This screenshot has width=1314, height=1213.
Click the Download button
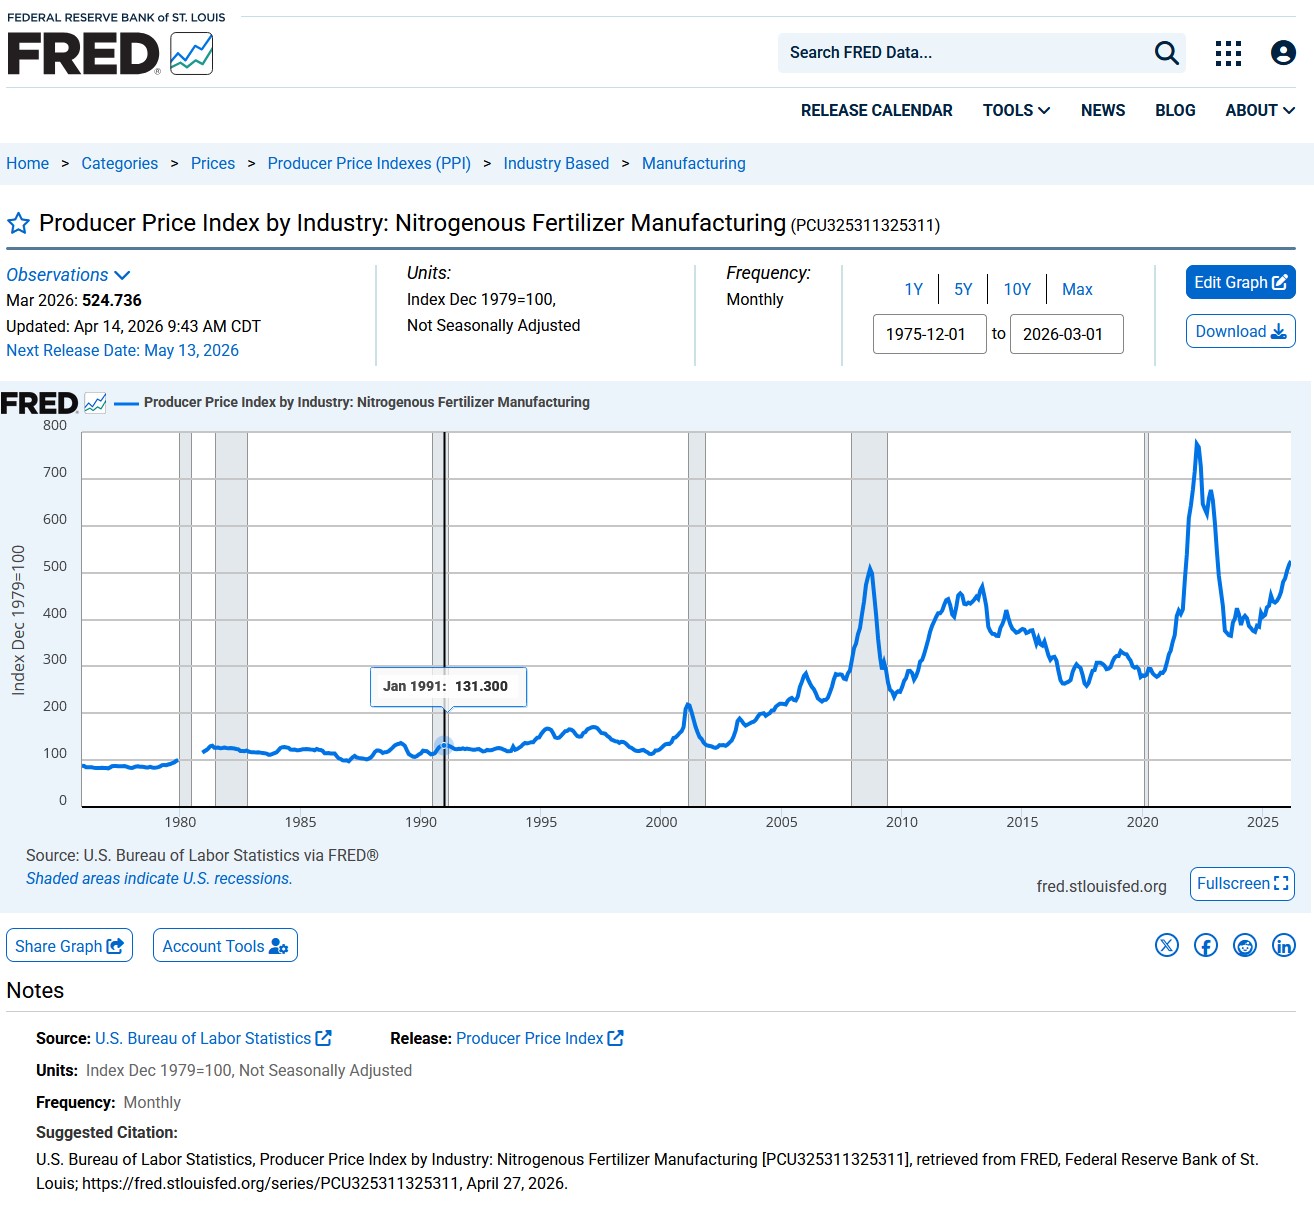[1241, 331]
